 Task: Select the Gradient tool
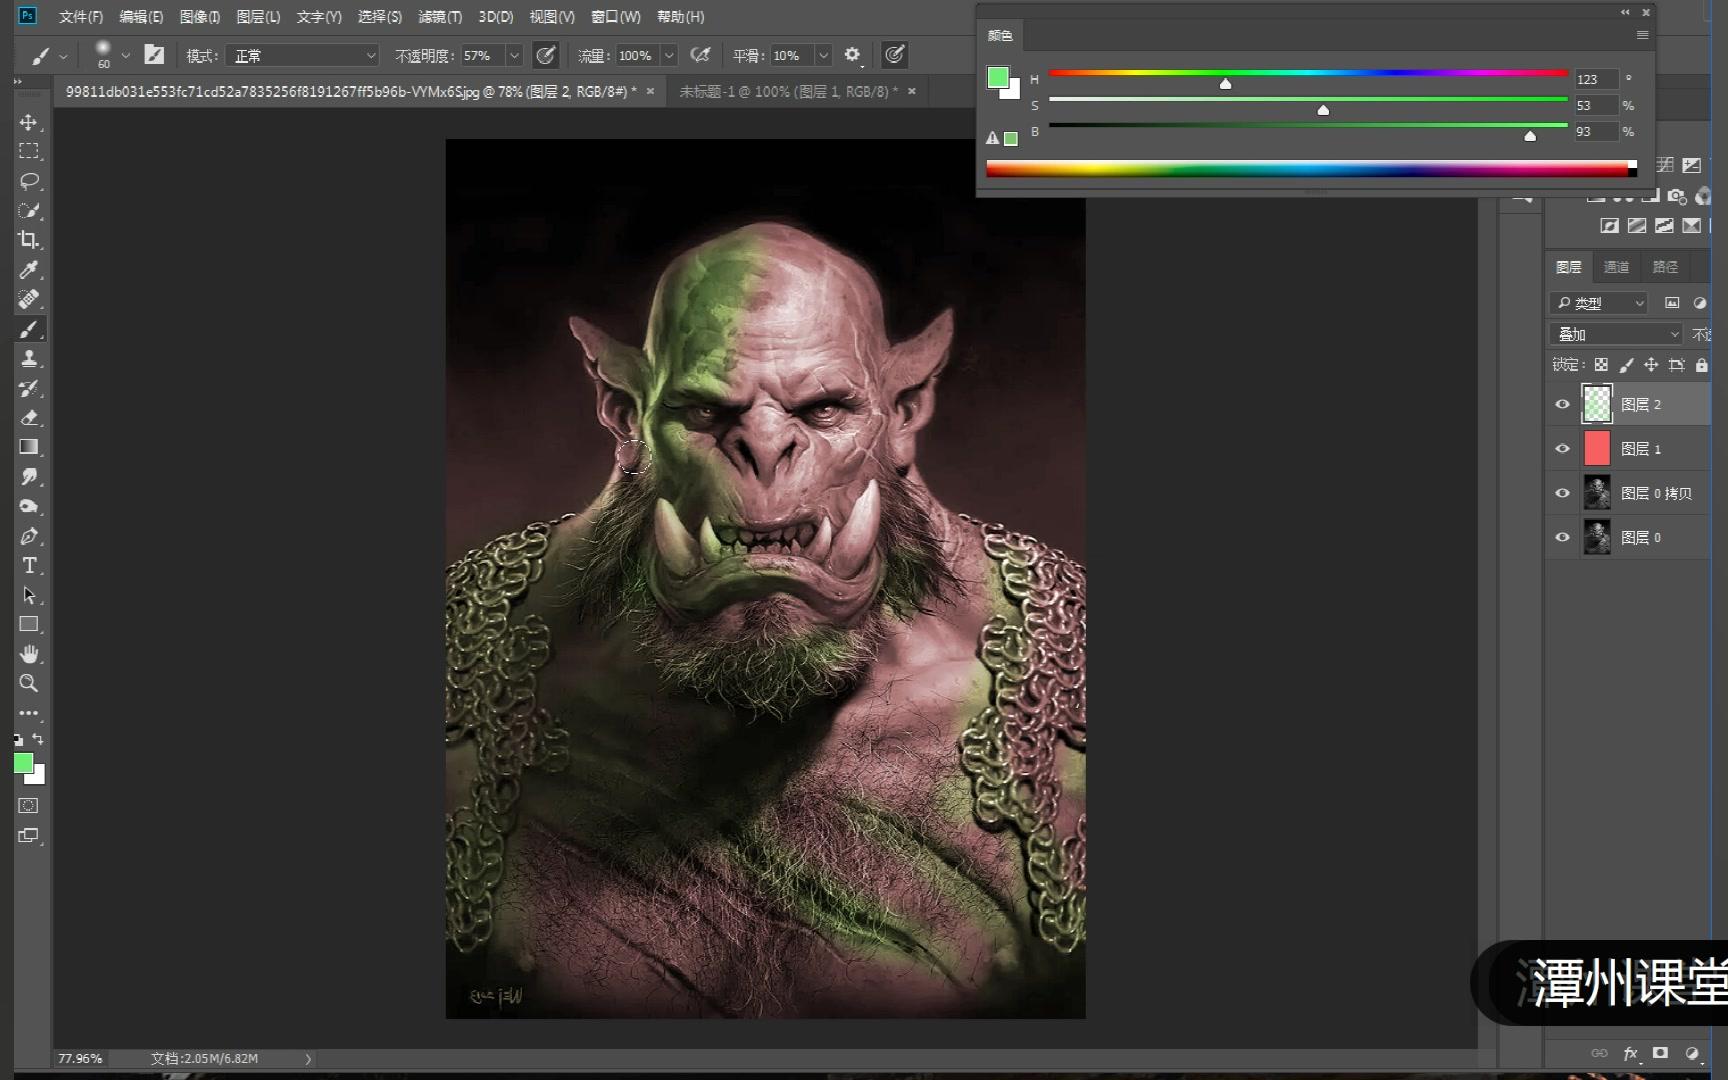click(28, 447)
